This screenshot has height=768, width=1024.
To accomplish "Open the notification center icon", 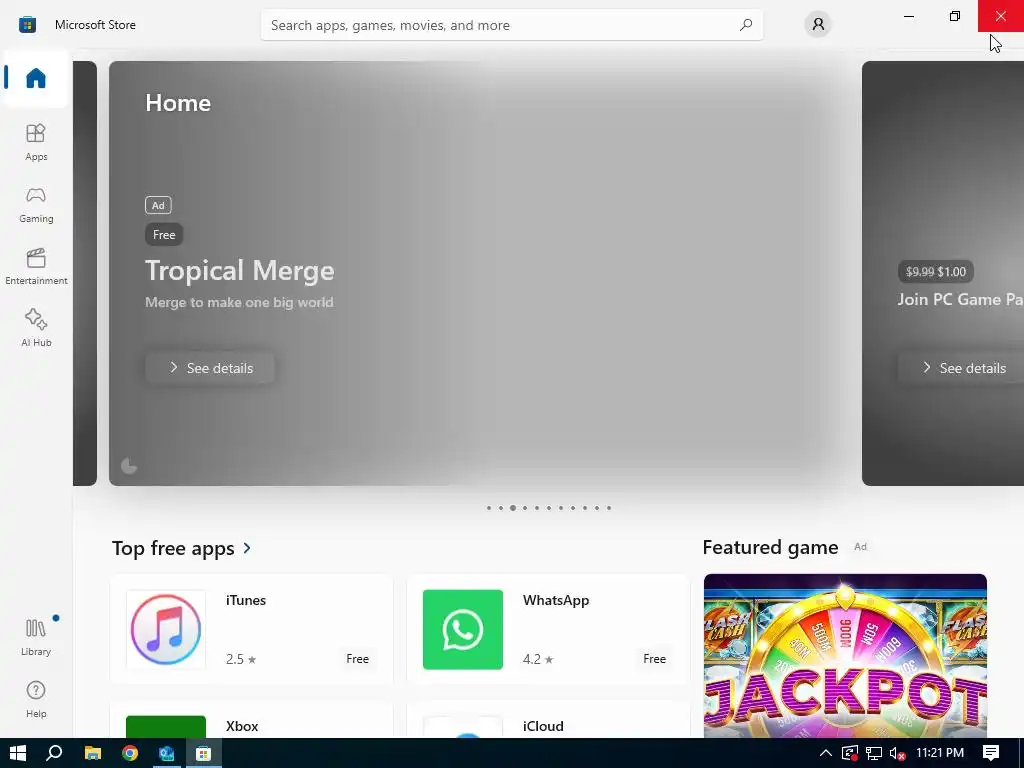I will click(991, 753).
